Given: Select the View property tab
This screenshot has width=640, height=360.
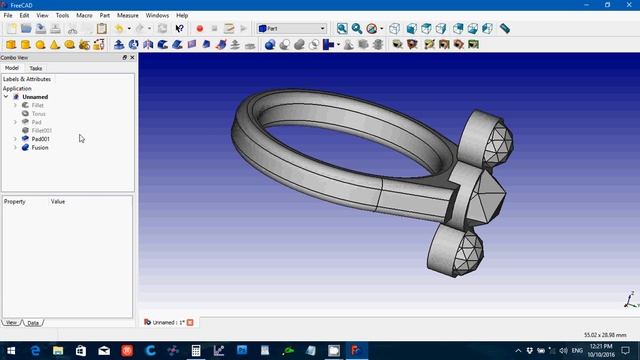Looking at the screenshot, I should 11,322.
